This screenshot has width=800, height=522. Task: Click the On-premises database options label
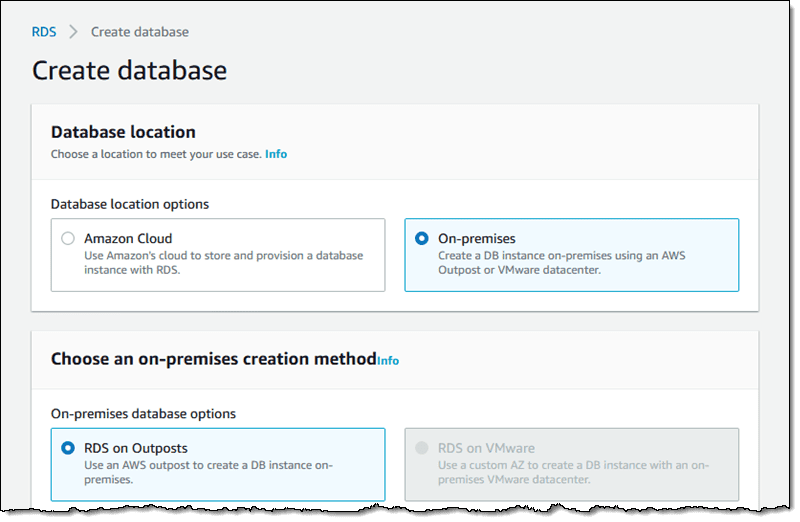pyautogui.click(x=143, y=414)
